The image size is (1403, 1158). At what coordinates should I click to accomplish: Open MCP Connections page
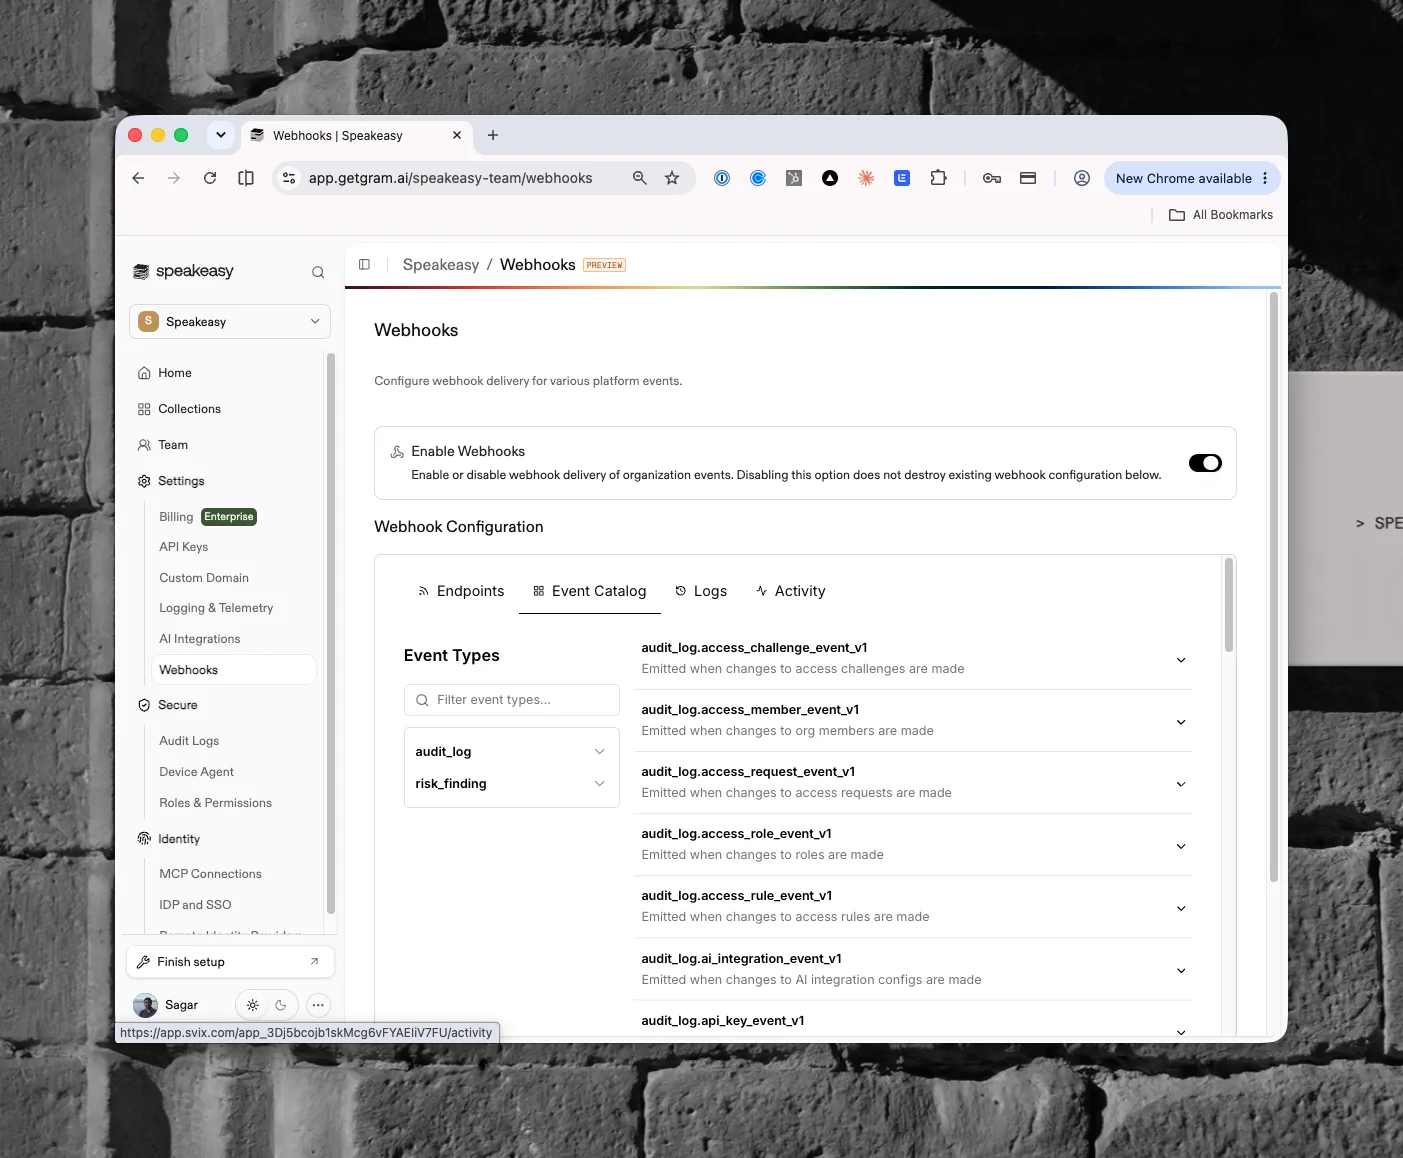211,874
